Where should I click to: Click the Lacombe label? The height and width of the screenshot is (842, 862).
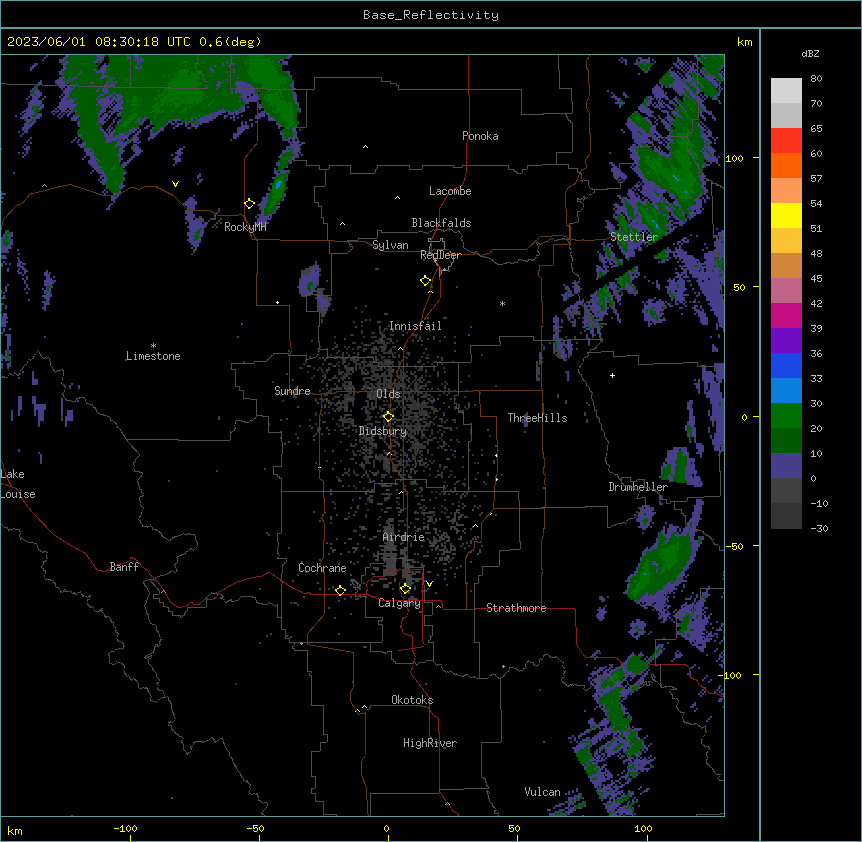pyautogui.click(x=450, y=191)
